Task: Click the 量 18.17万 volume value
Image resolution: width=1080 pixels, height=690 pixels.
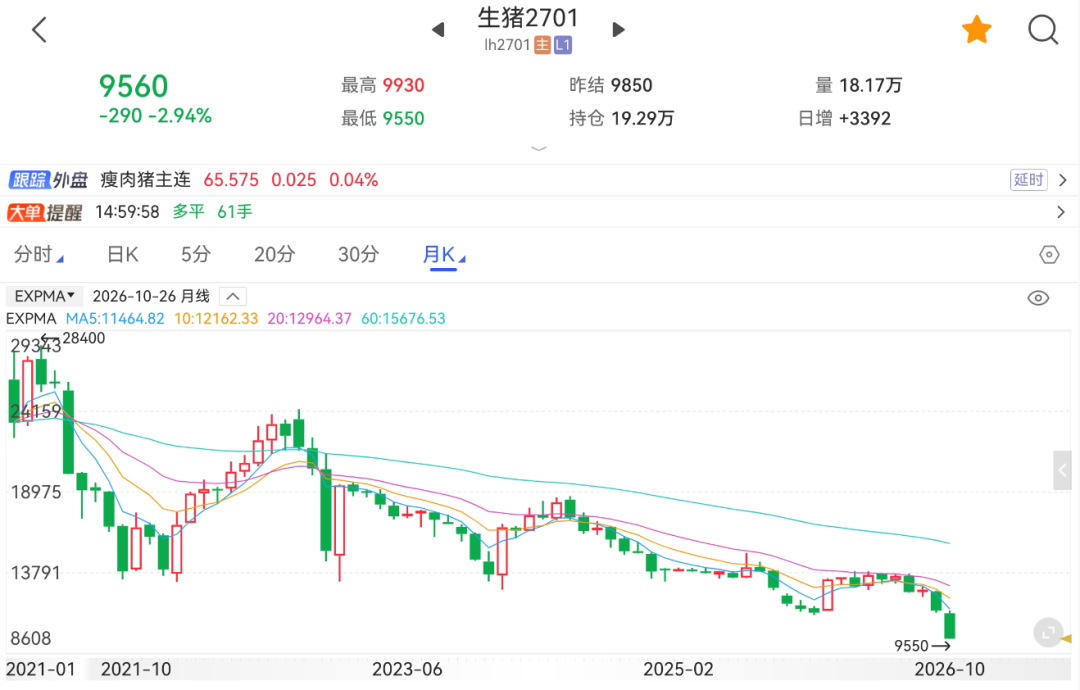Action: pyautogui.click(x=859, y=85)
